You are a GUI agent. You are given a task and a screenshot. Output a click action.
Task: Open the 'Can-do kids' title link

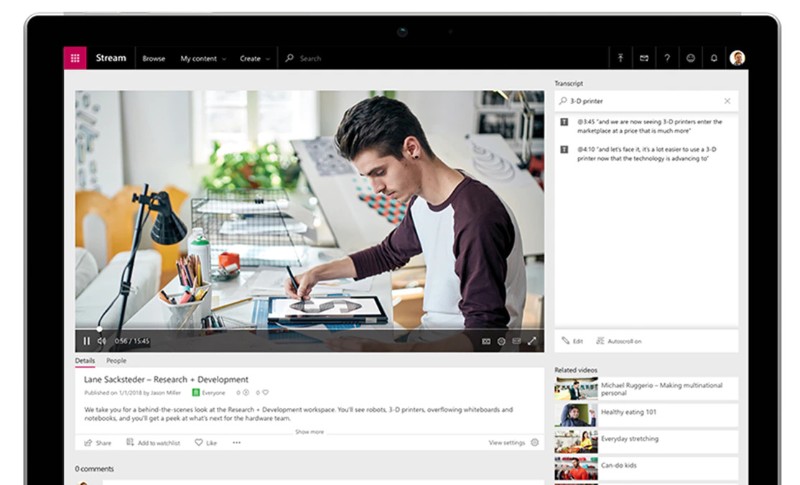pyautogui.click(x=618, y=465)
